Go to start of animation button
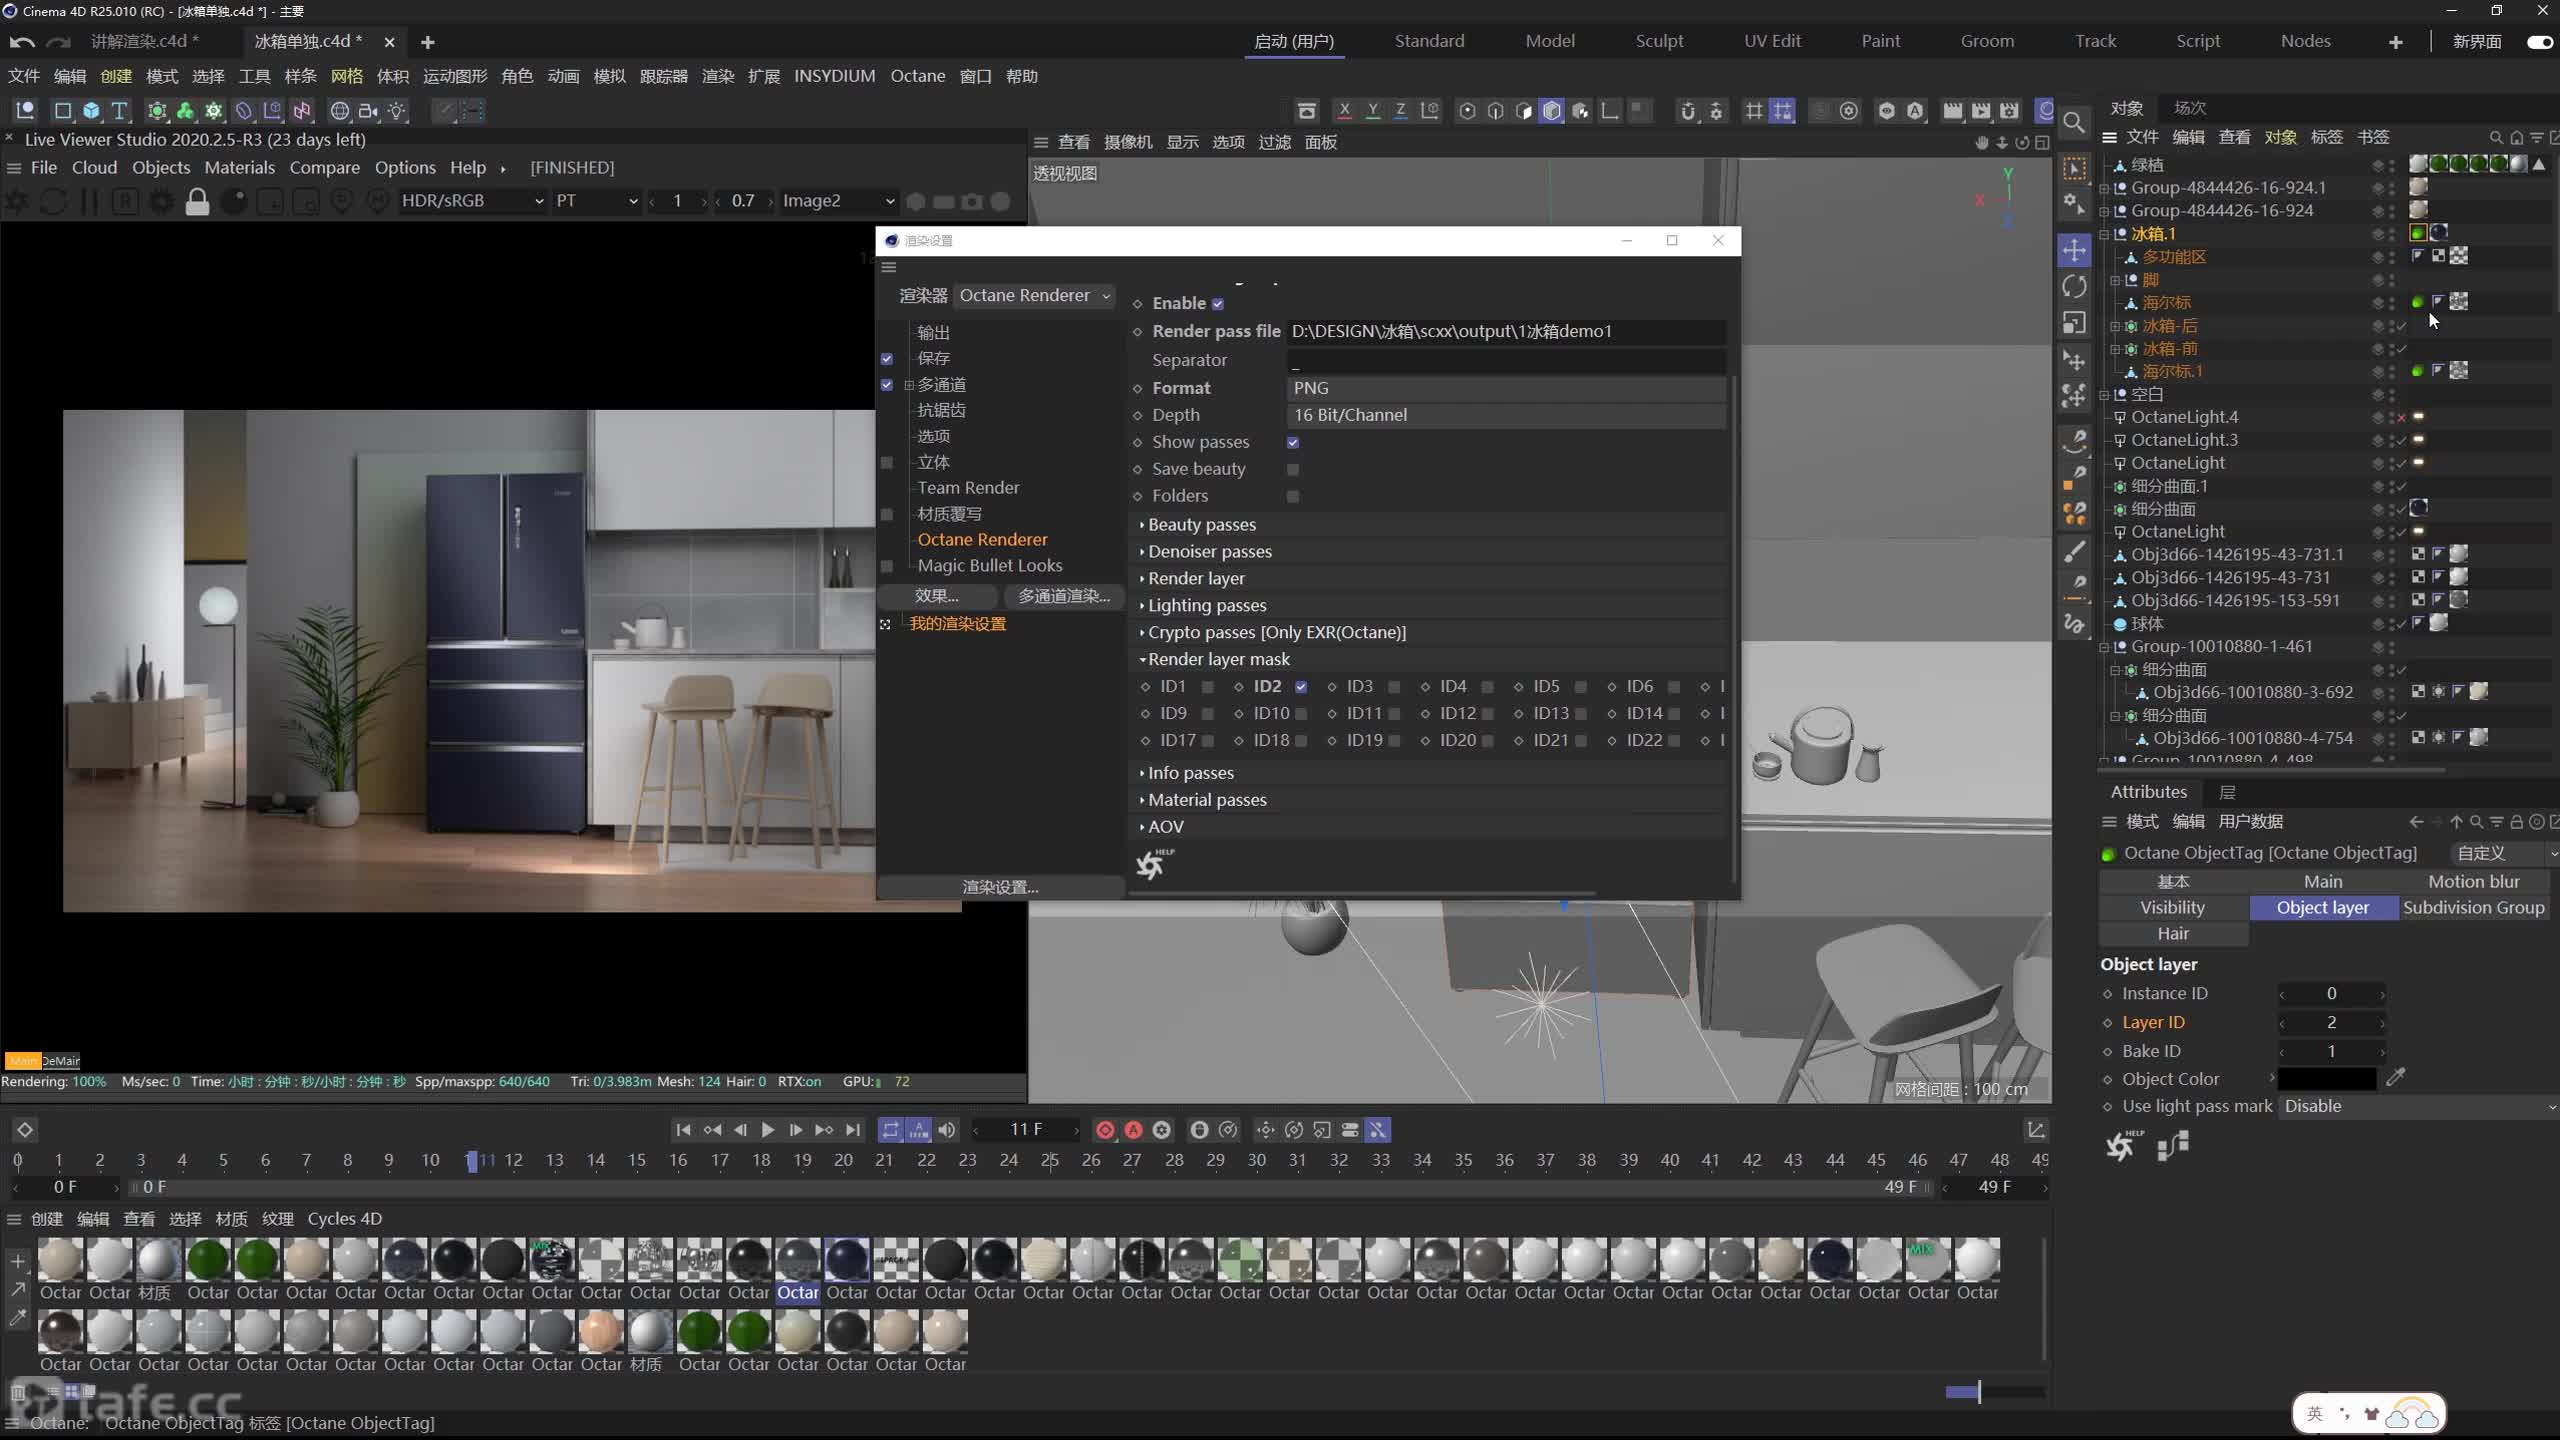The image size is (2560, 1440). point(683,1130)
